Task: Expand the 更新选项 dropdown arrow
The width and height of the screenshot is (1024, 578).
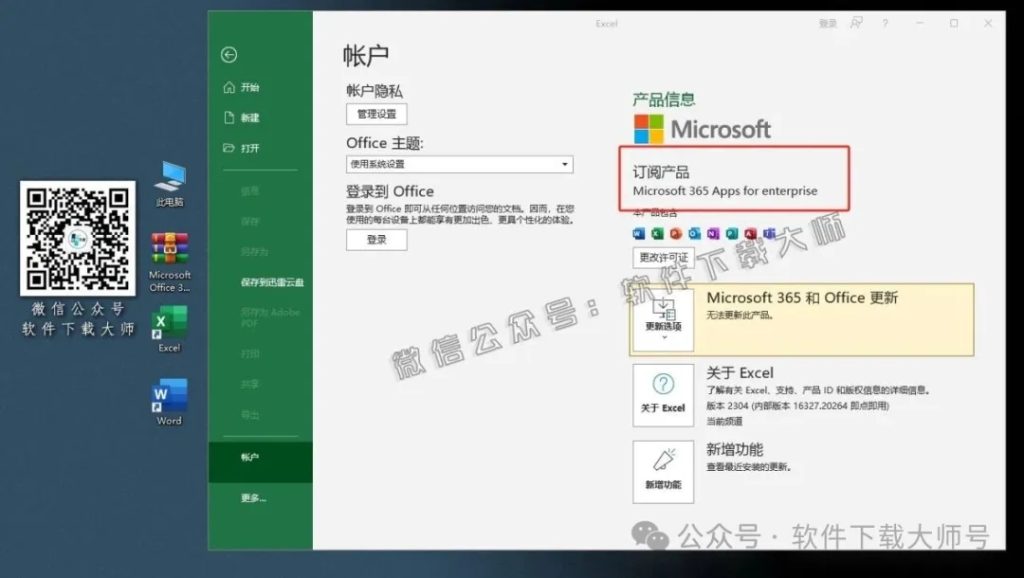Action: [x=663, y=337]
